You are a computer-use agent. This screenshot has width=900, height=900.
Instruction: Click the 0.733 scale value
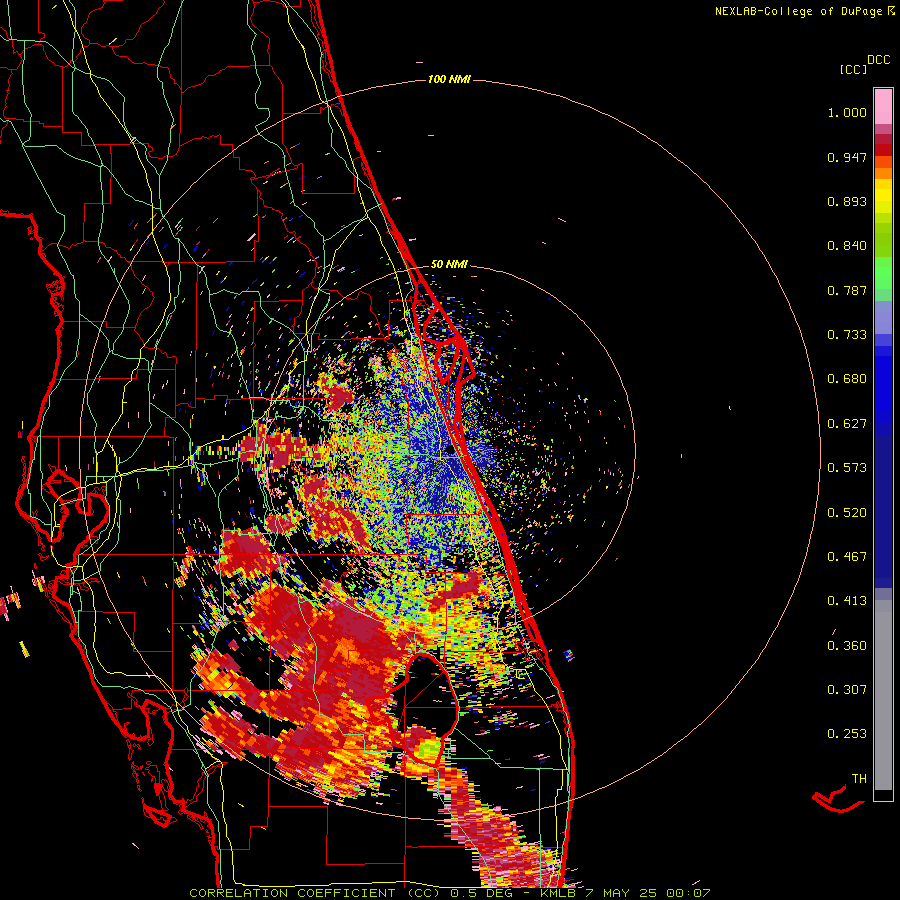tap(847, 335)
